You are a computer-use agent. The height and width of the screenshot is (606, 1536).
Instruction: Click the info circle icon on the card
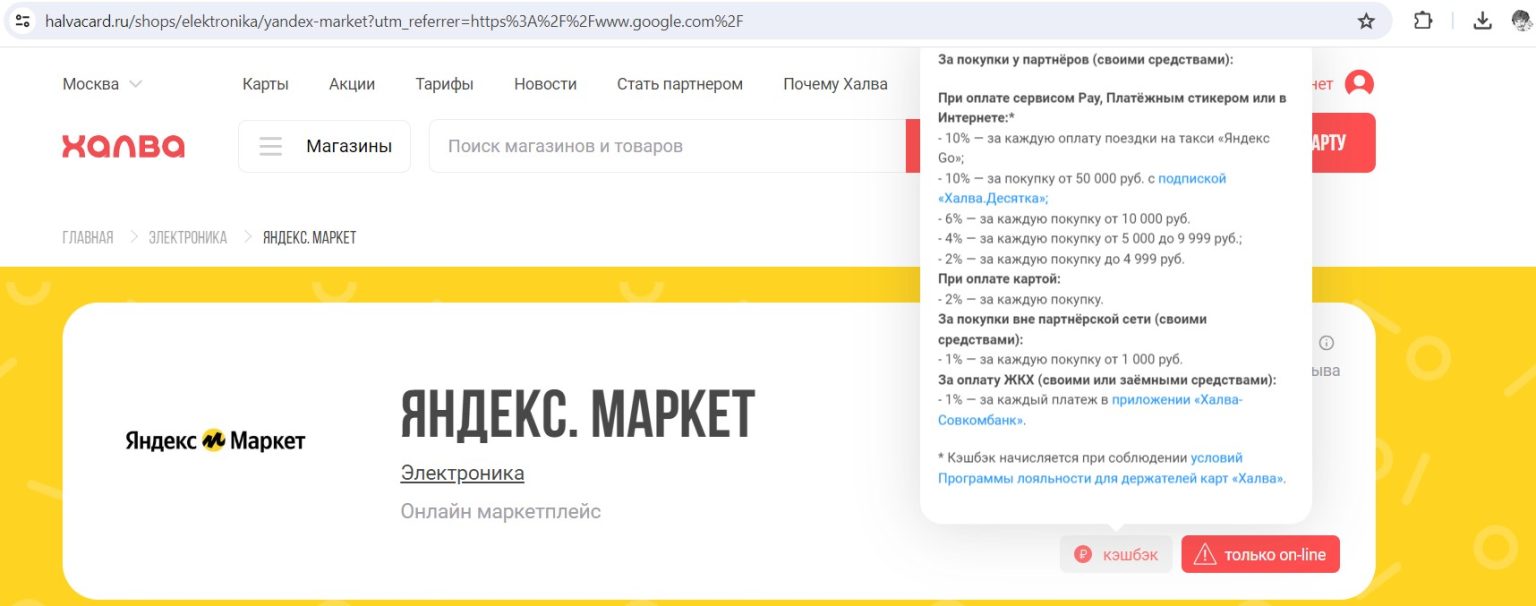pos(1326,343)
